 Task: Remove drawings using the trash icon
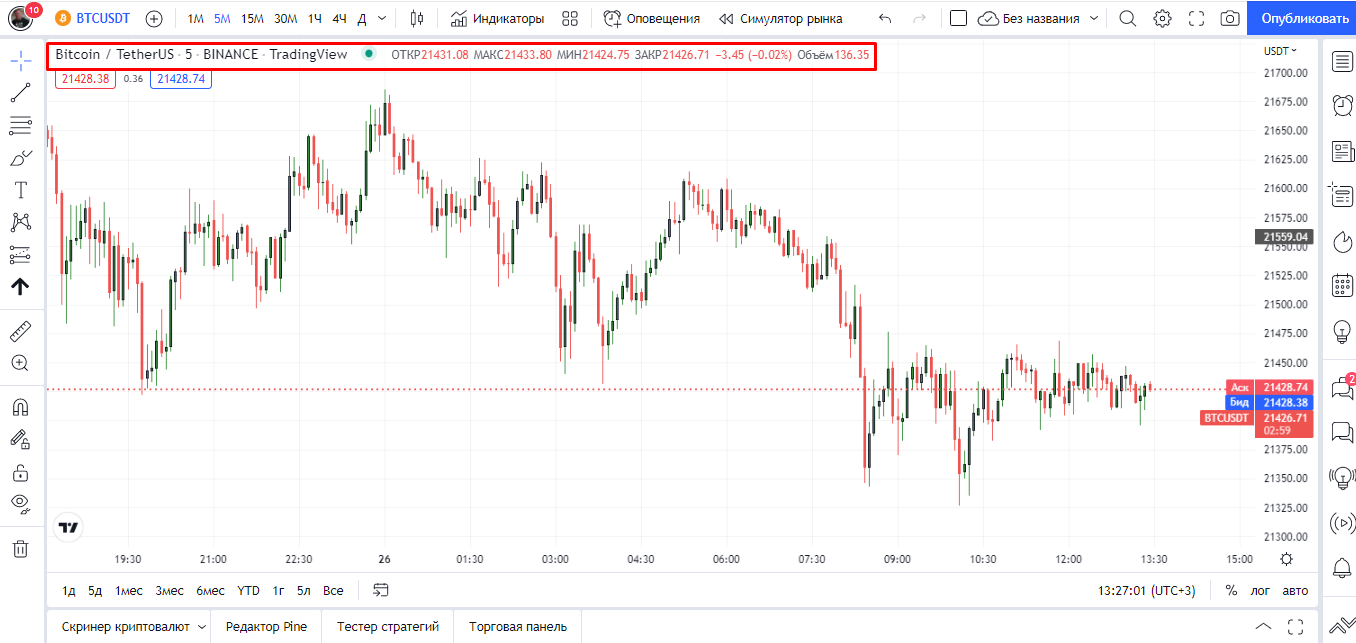[20, 549]
